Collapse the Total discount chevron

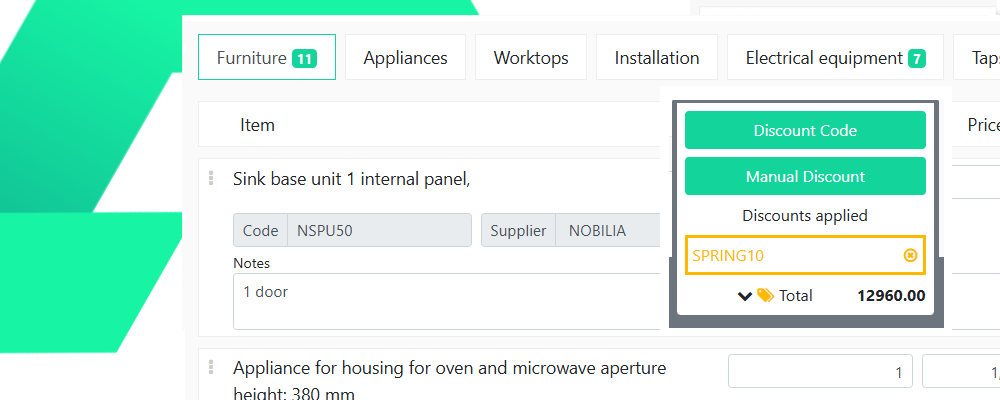[x=745, y=295]
